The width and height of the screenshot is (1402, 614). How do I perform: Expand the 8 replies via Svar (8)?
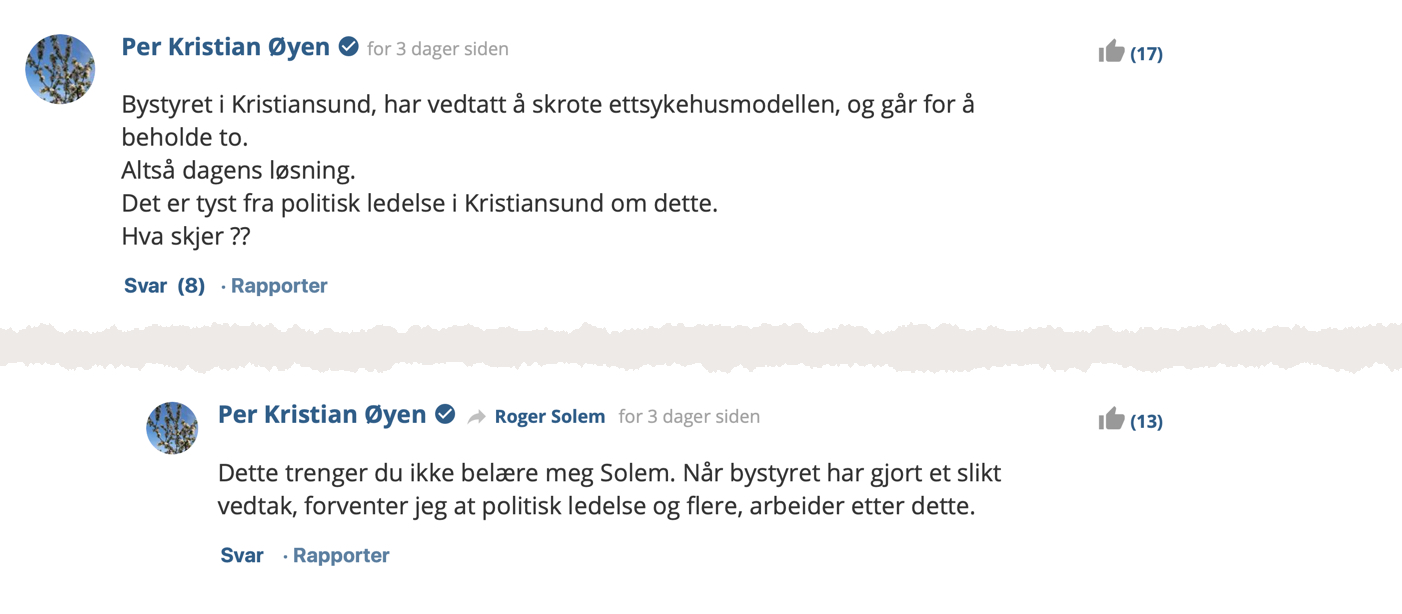(164, 286)
